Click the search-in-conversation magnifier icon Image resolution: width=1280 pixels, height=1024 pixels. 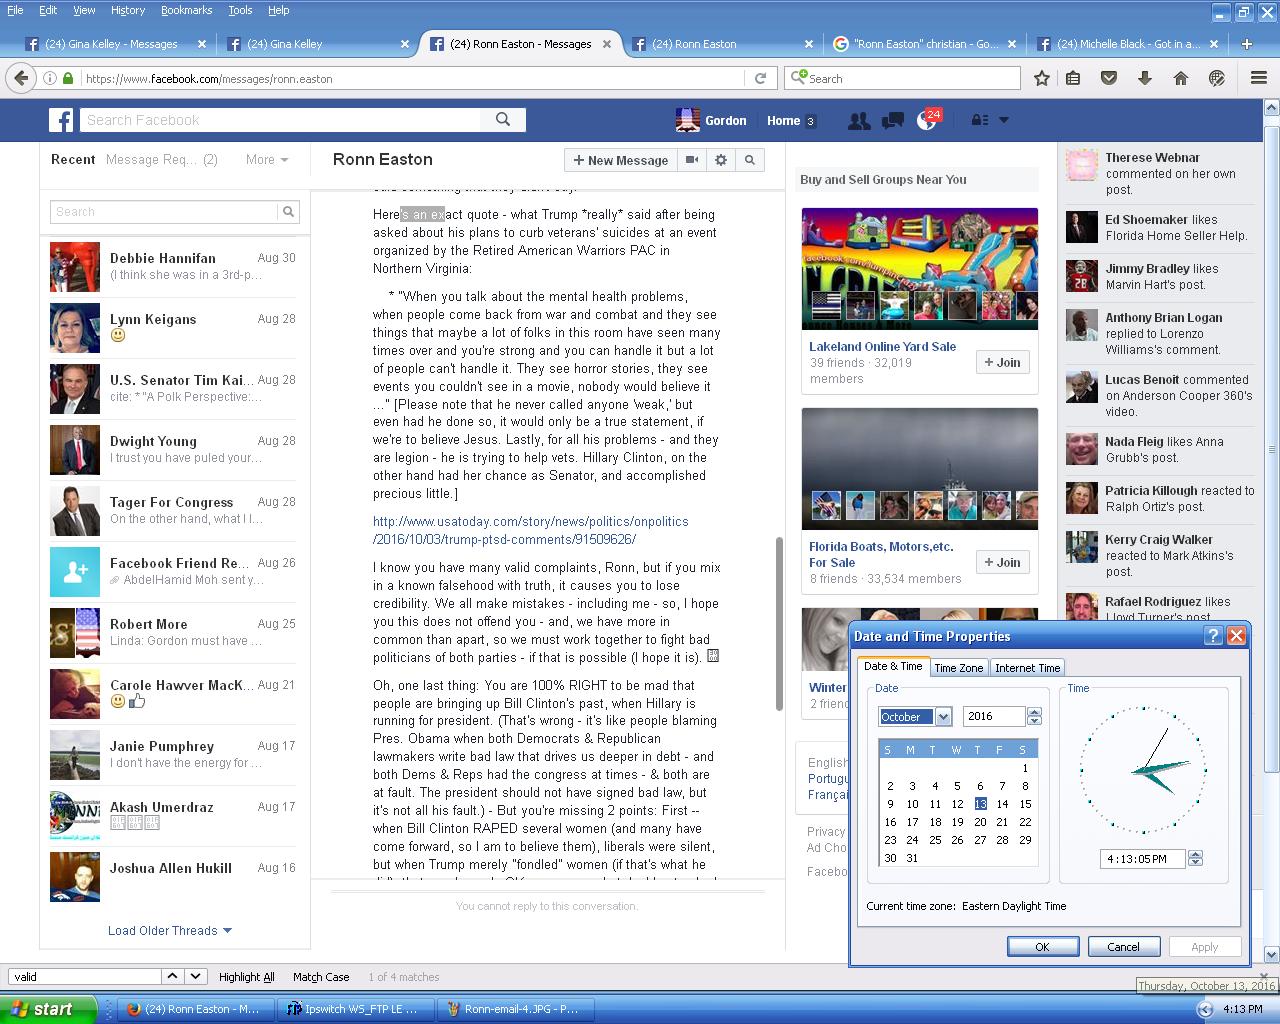coord(749,160)
